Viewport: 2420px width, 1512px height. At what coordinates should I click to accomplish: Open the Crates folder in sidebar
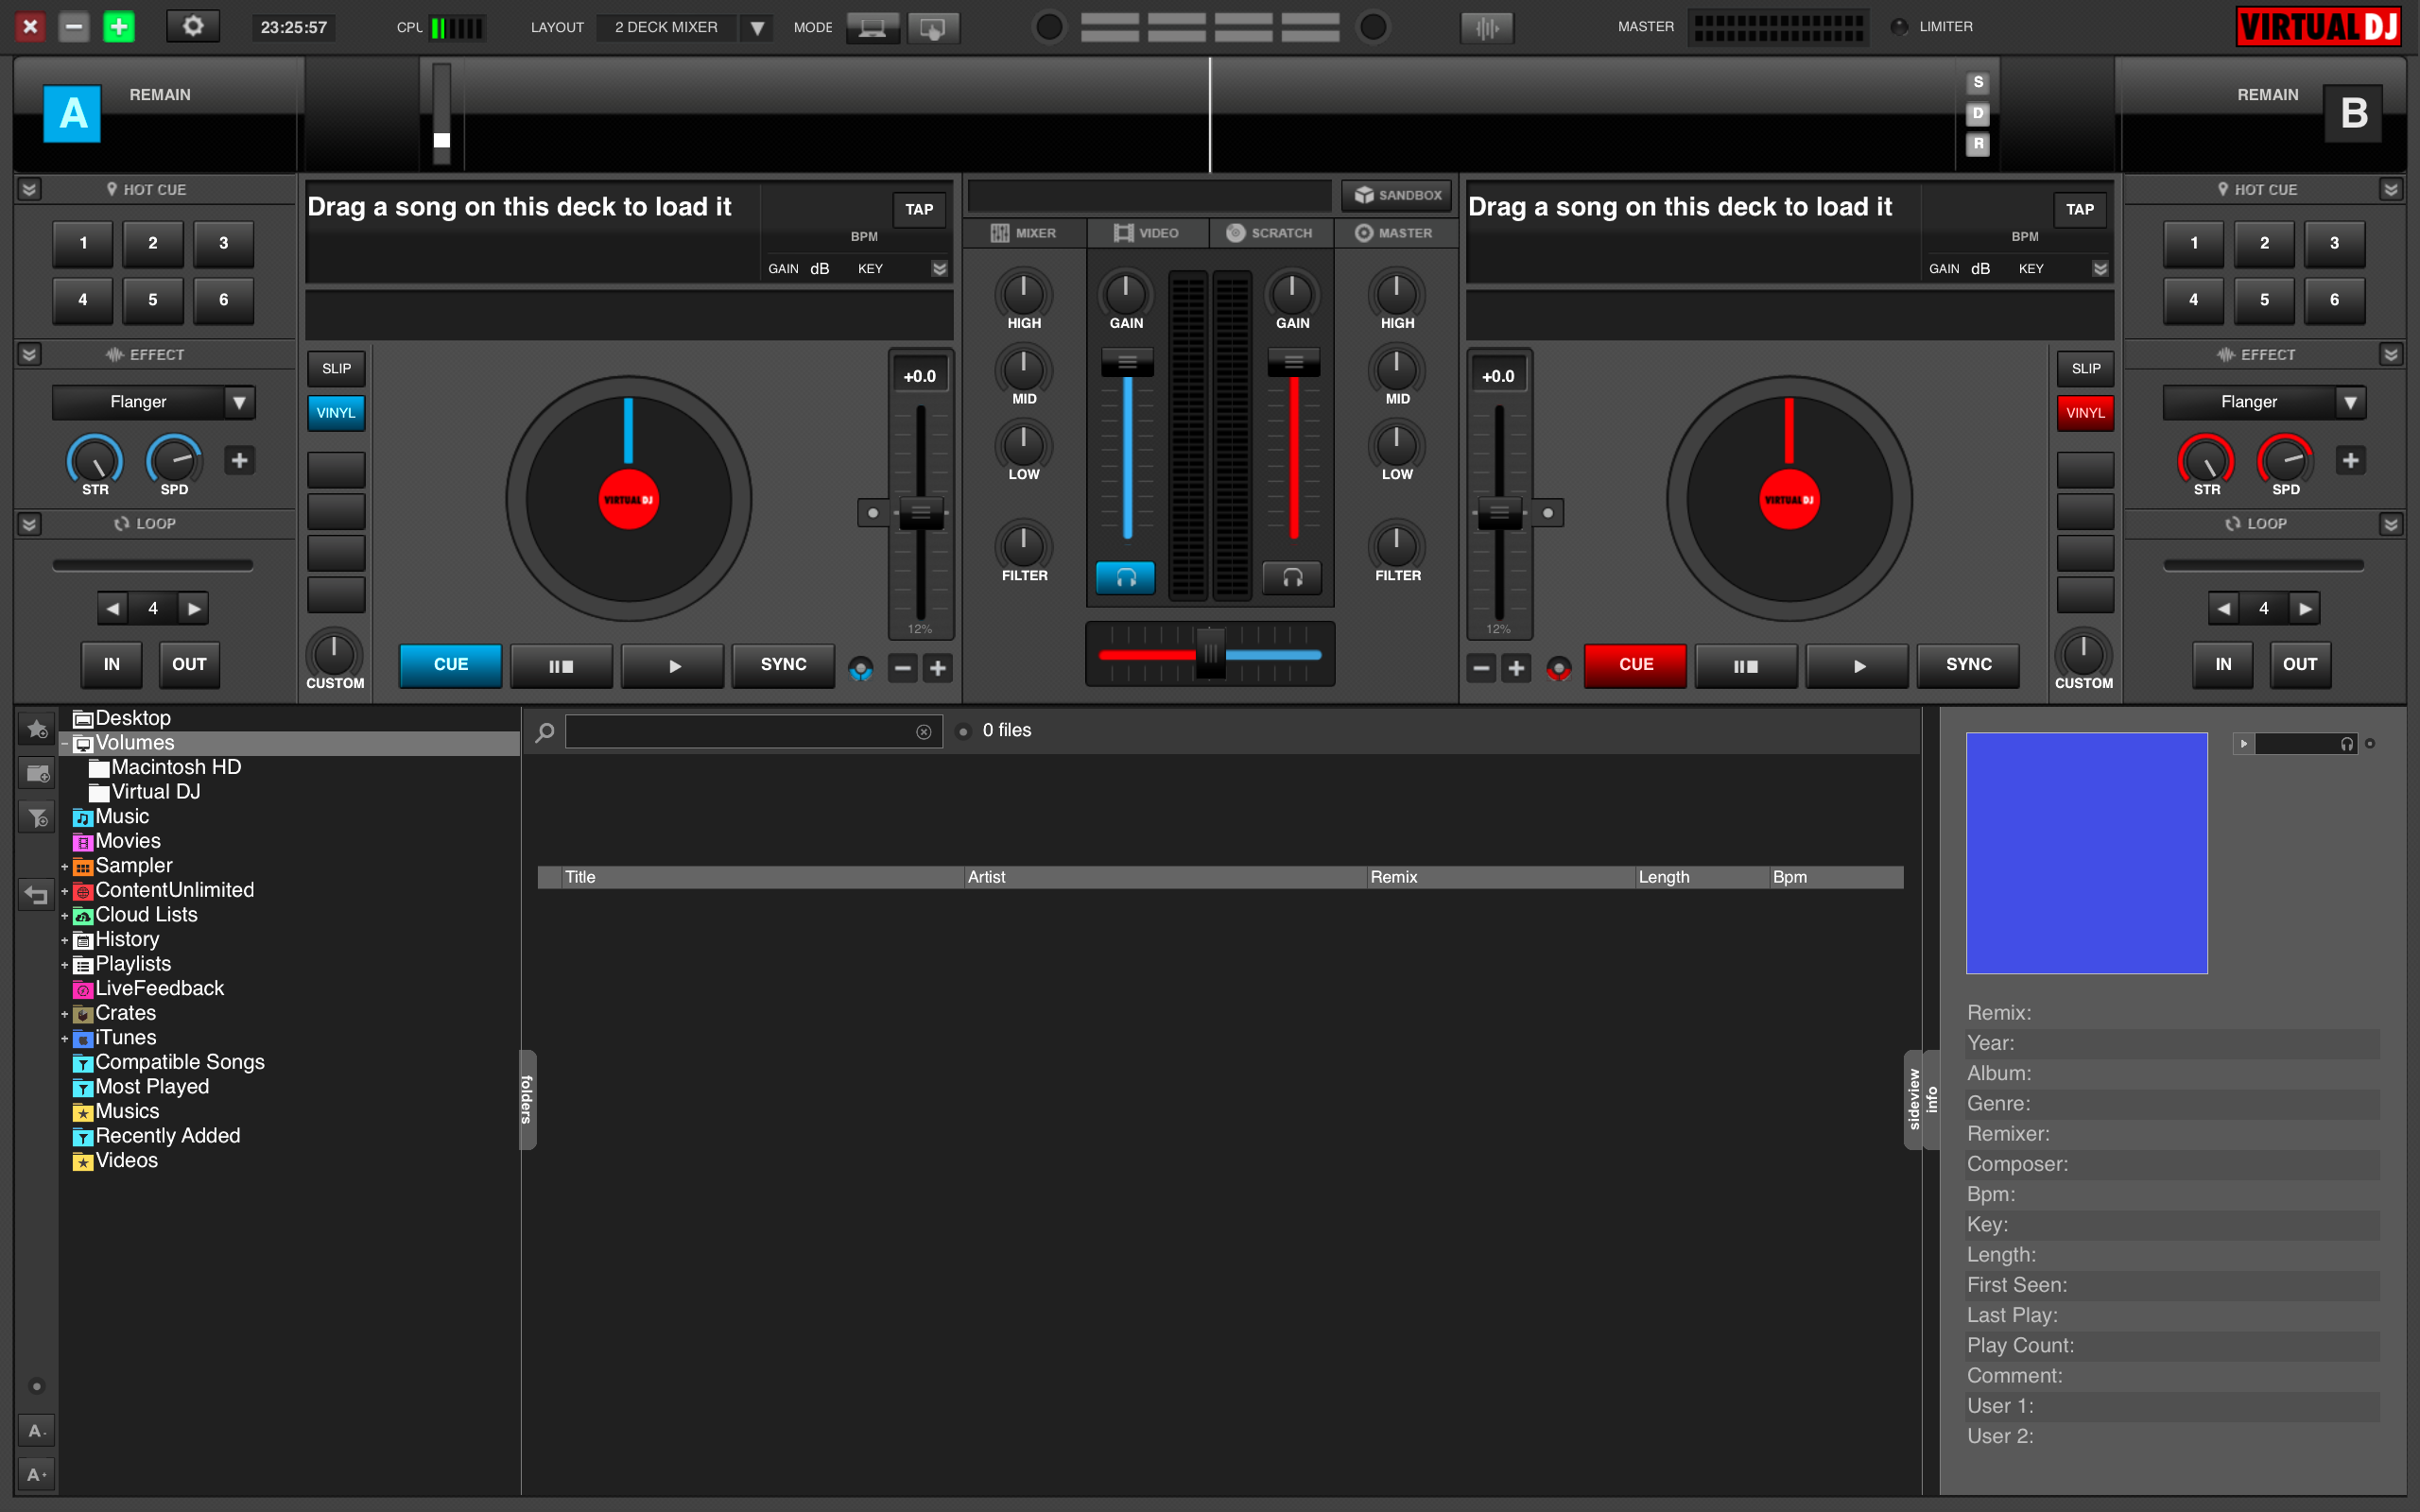tap(124, 1012)
